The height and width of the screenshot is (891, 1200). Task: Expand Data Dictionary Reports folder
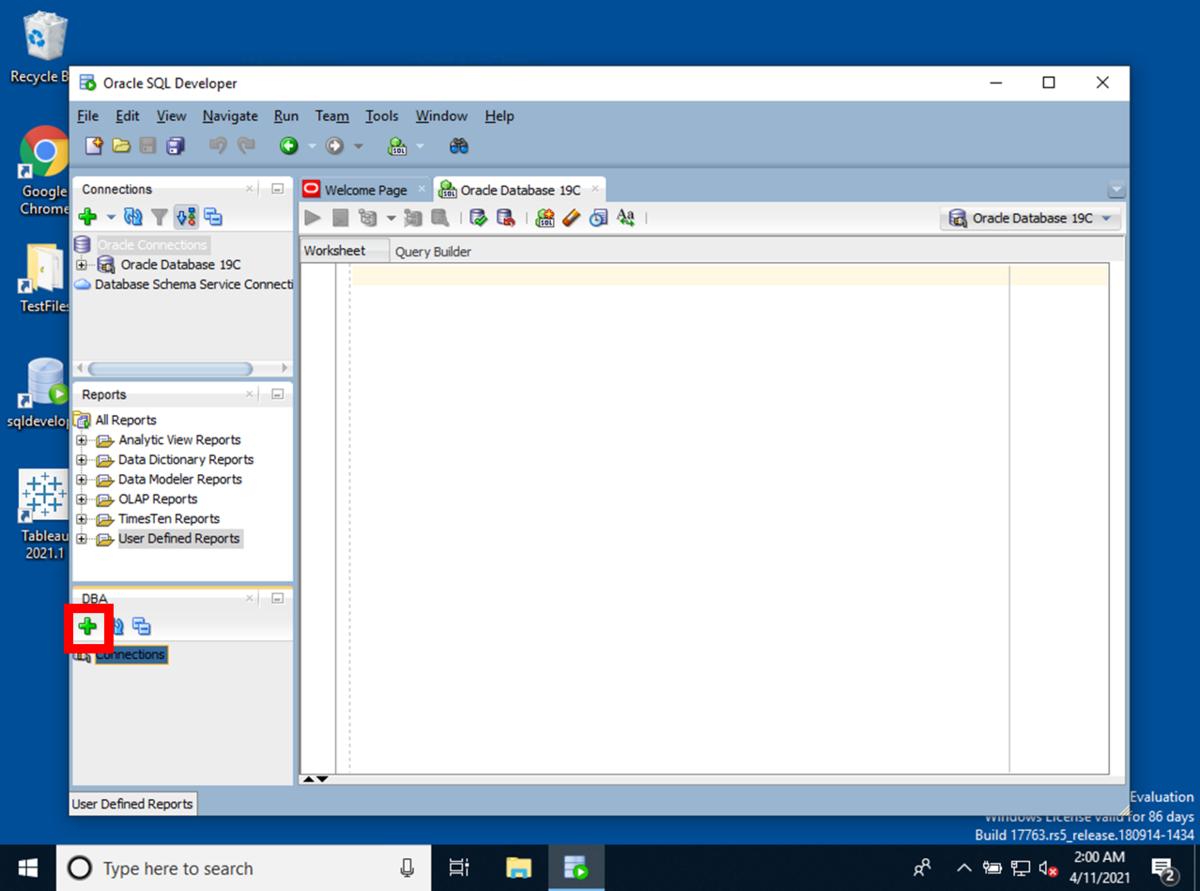pos(82,460)
